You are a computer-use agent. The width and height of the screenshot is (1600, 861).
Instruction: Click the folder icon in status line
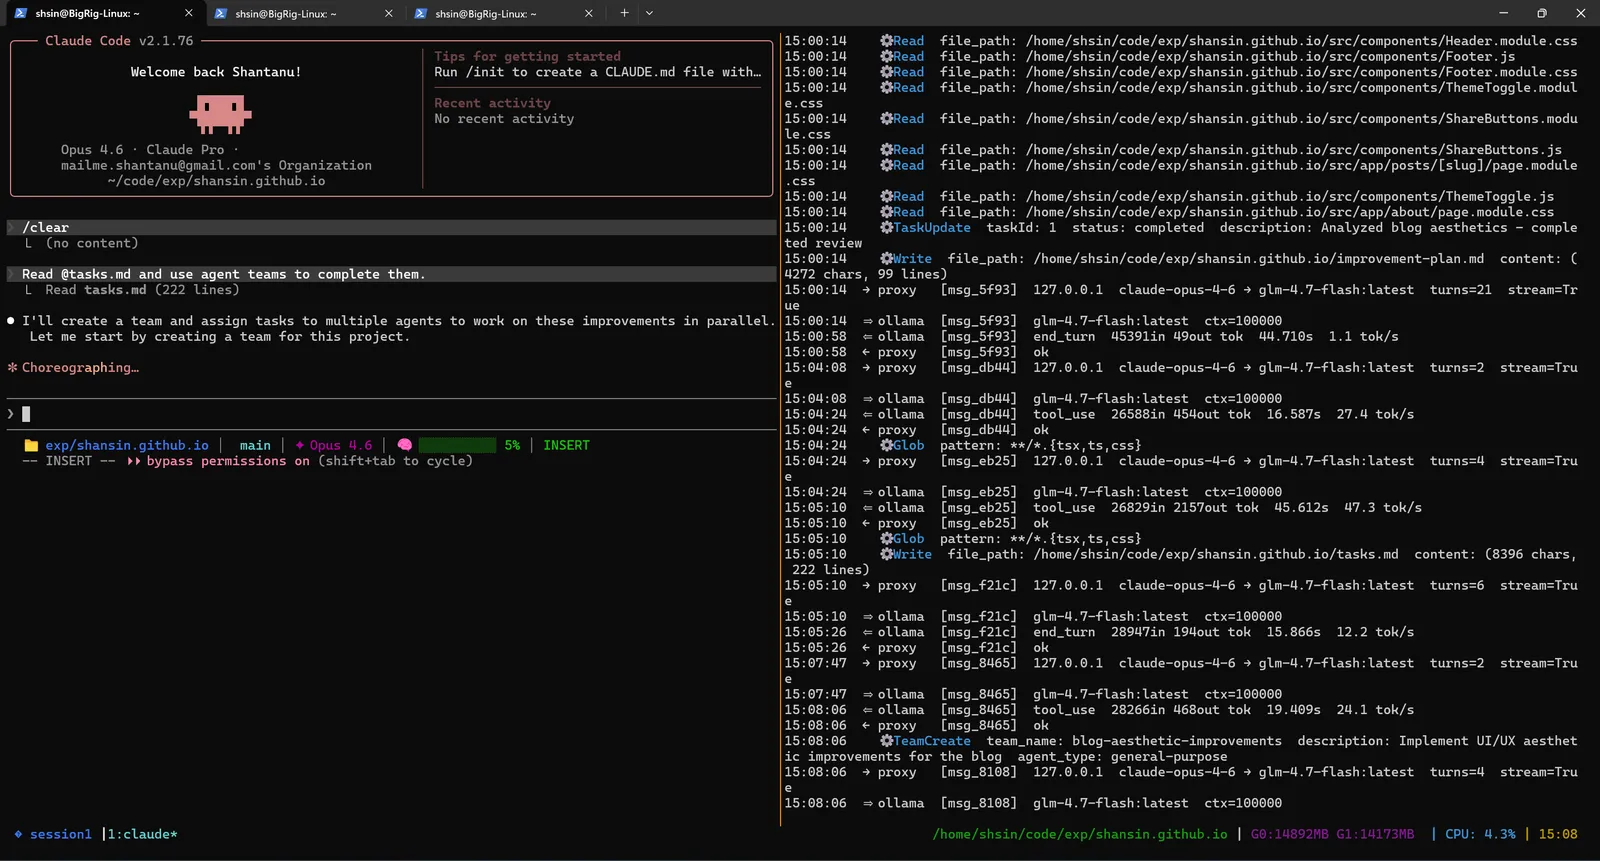pyautogui.click(x=31, y=446)
